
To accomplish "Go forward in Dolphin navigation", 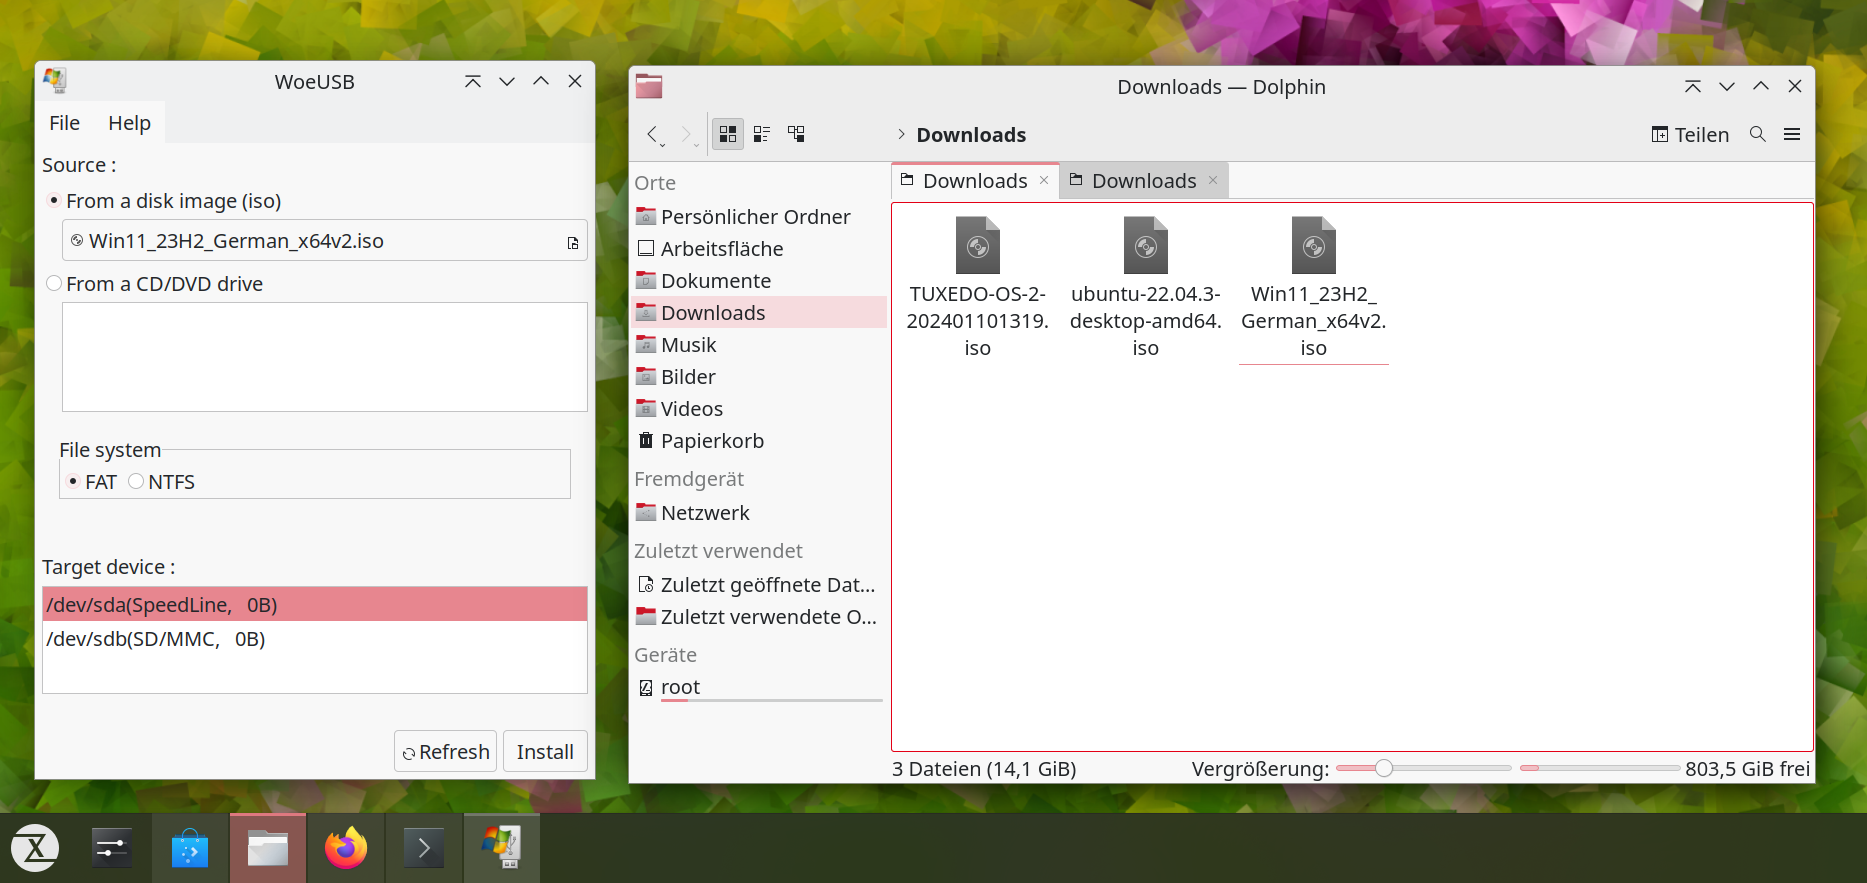I will [x=686, y=134].
